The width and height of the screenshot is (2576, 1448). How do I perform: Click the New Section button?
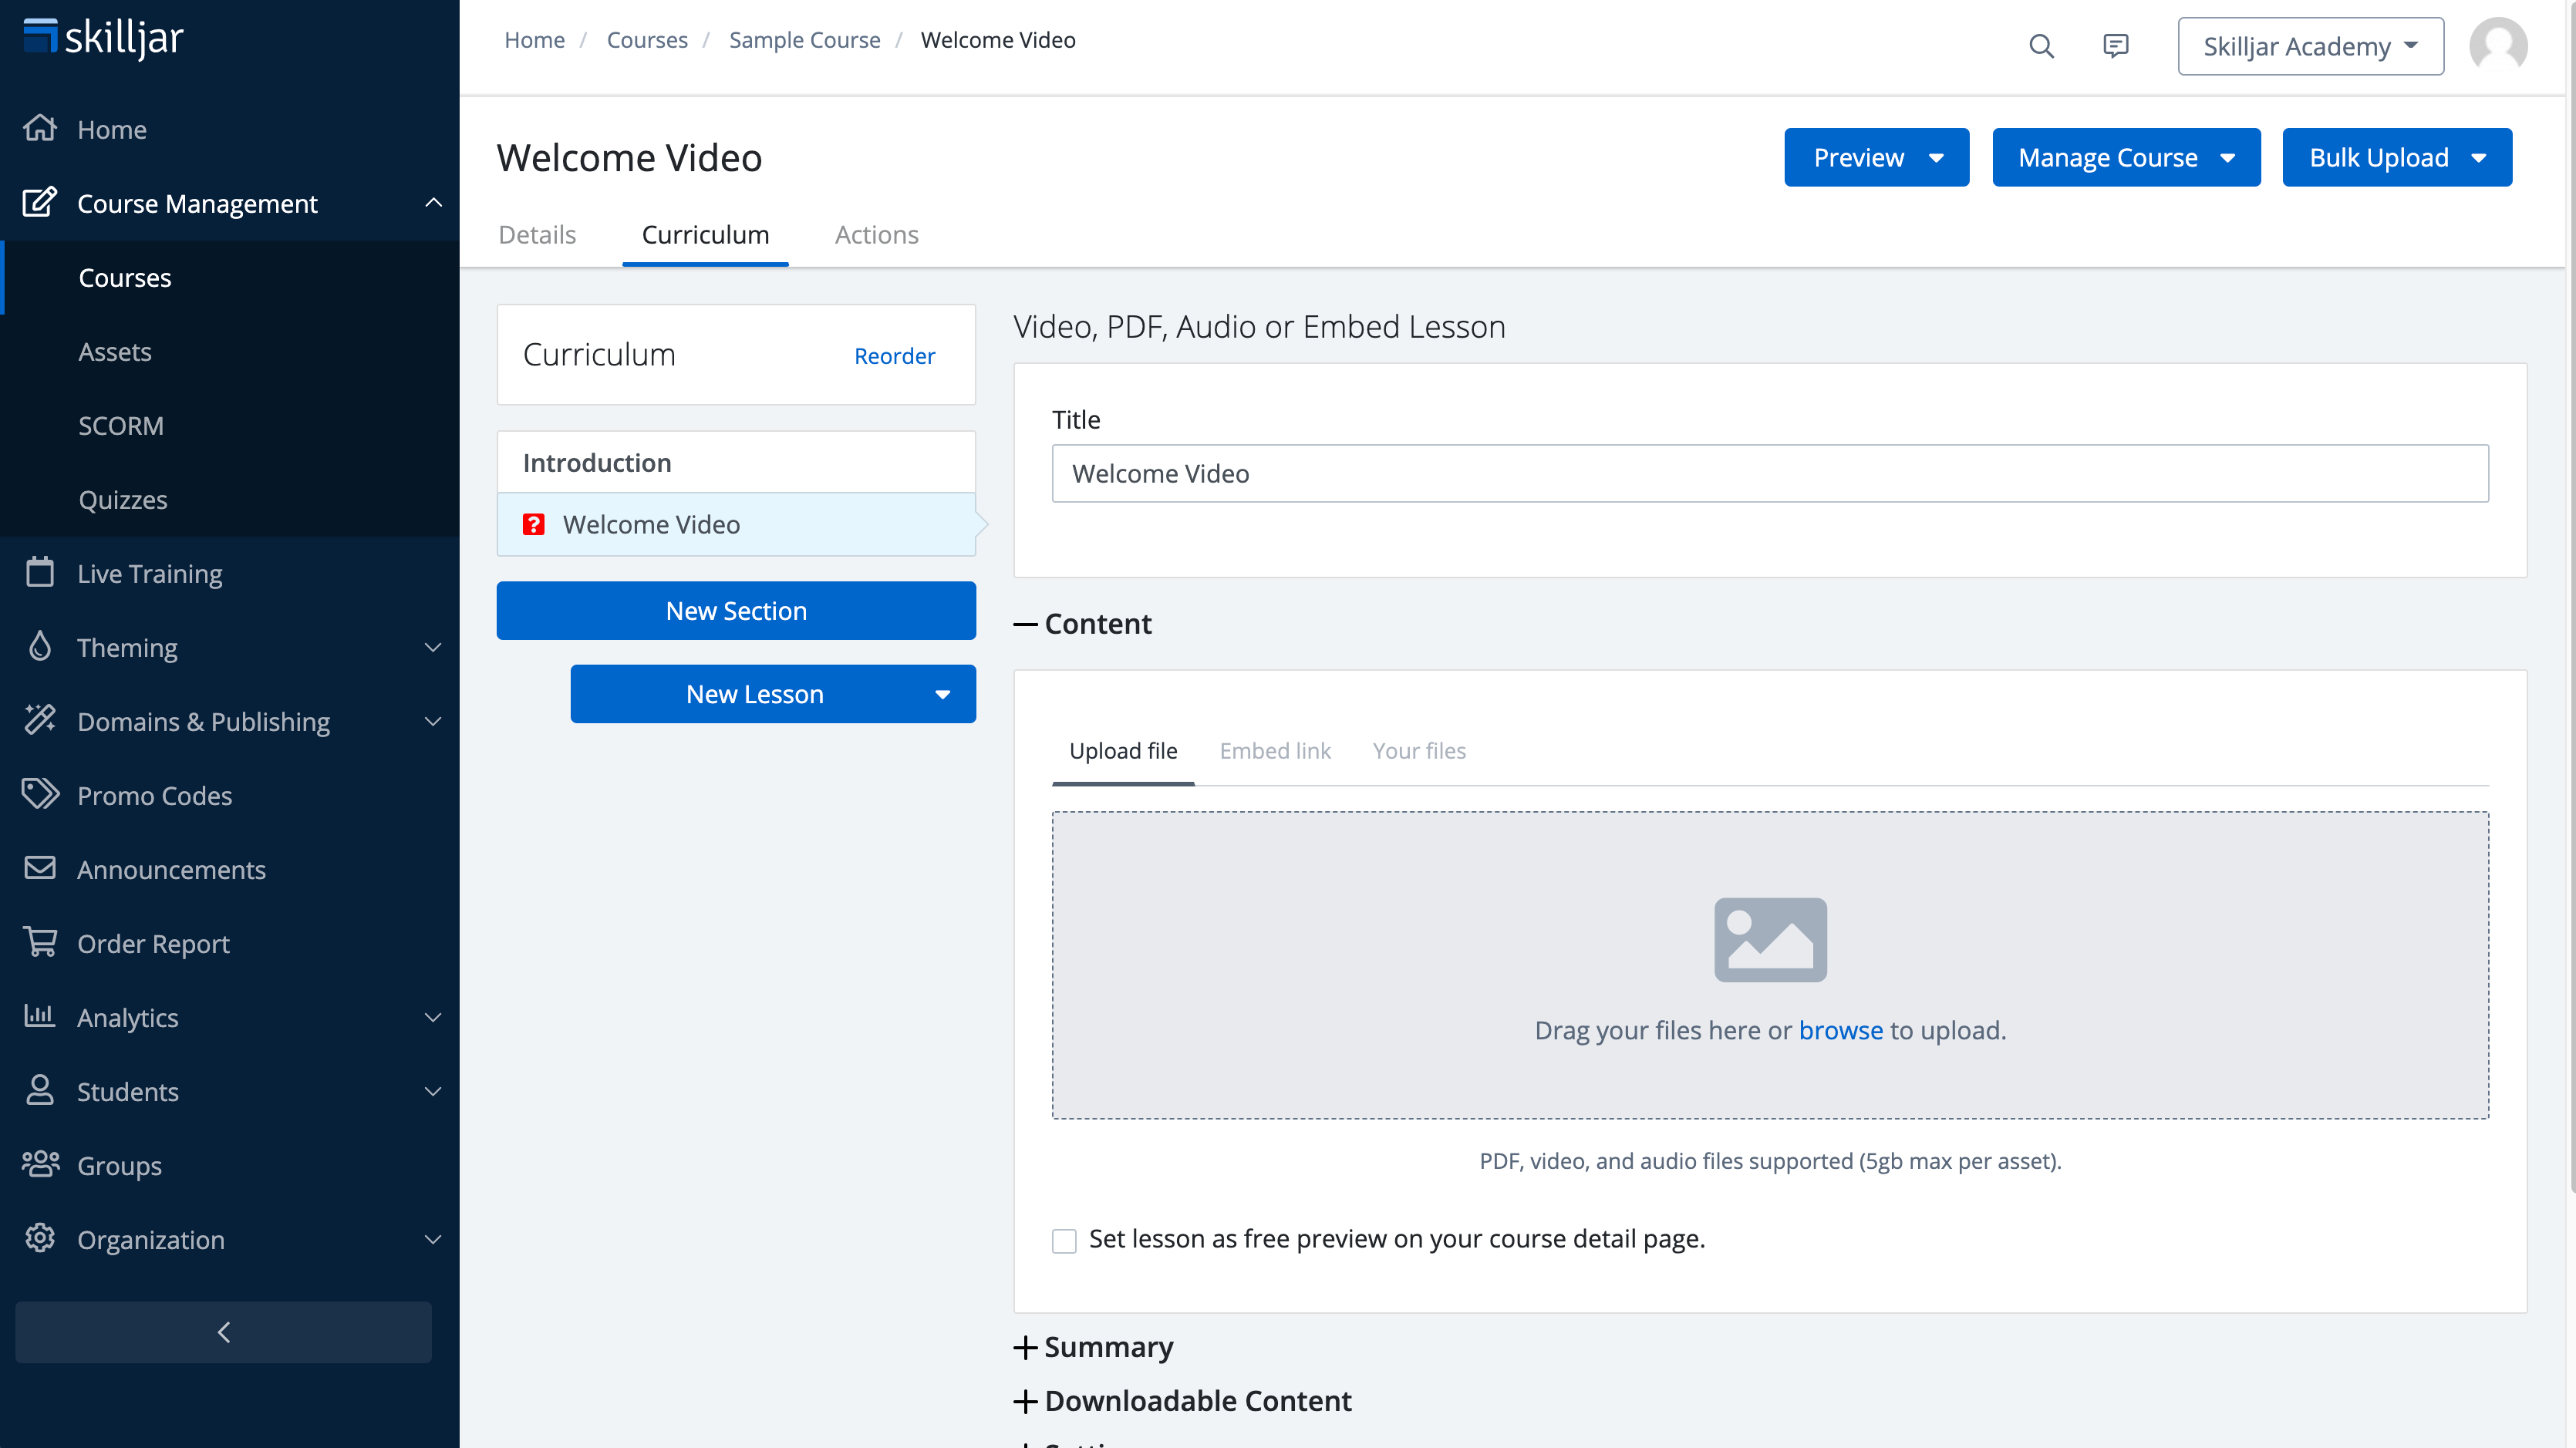tap(736, 611)
